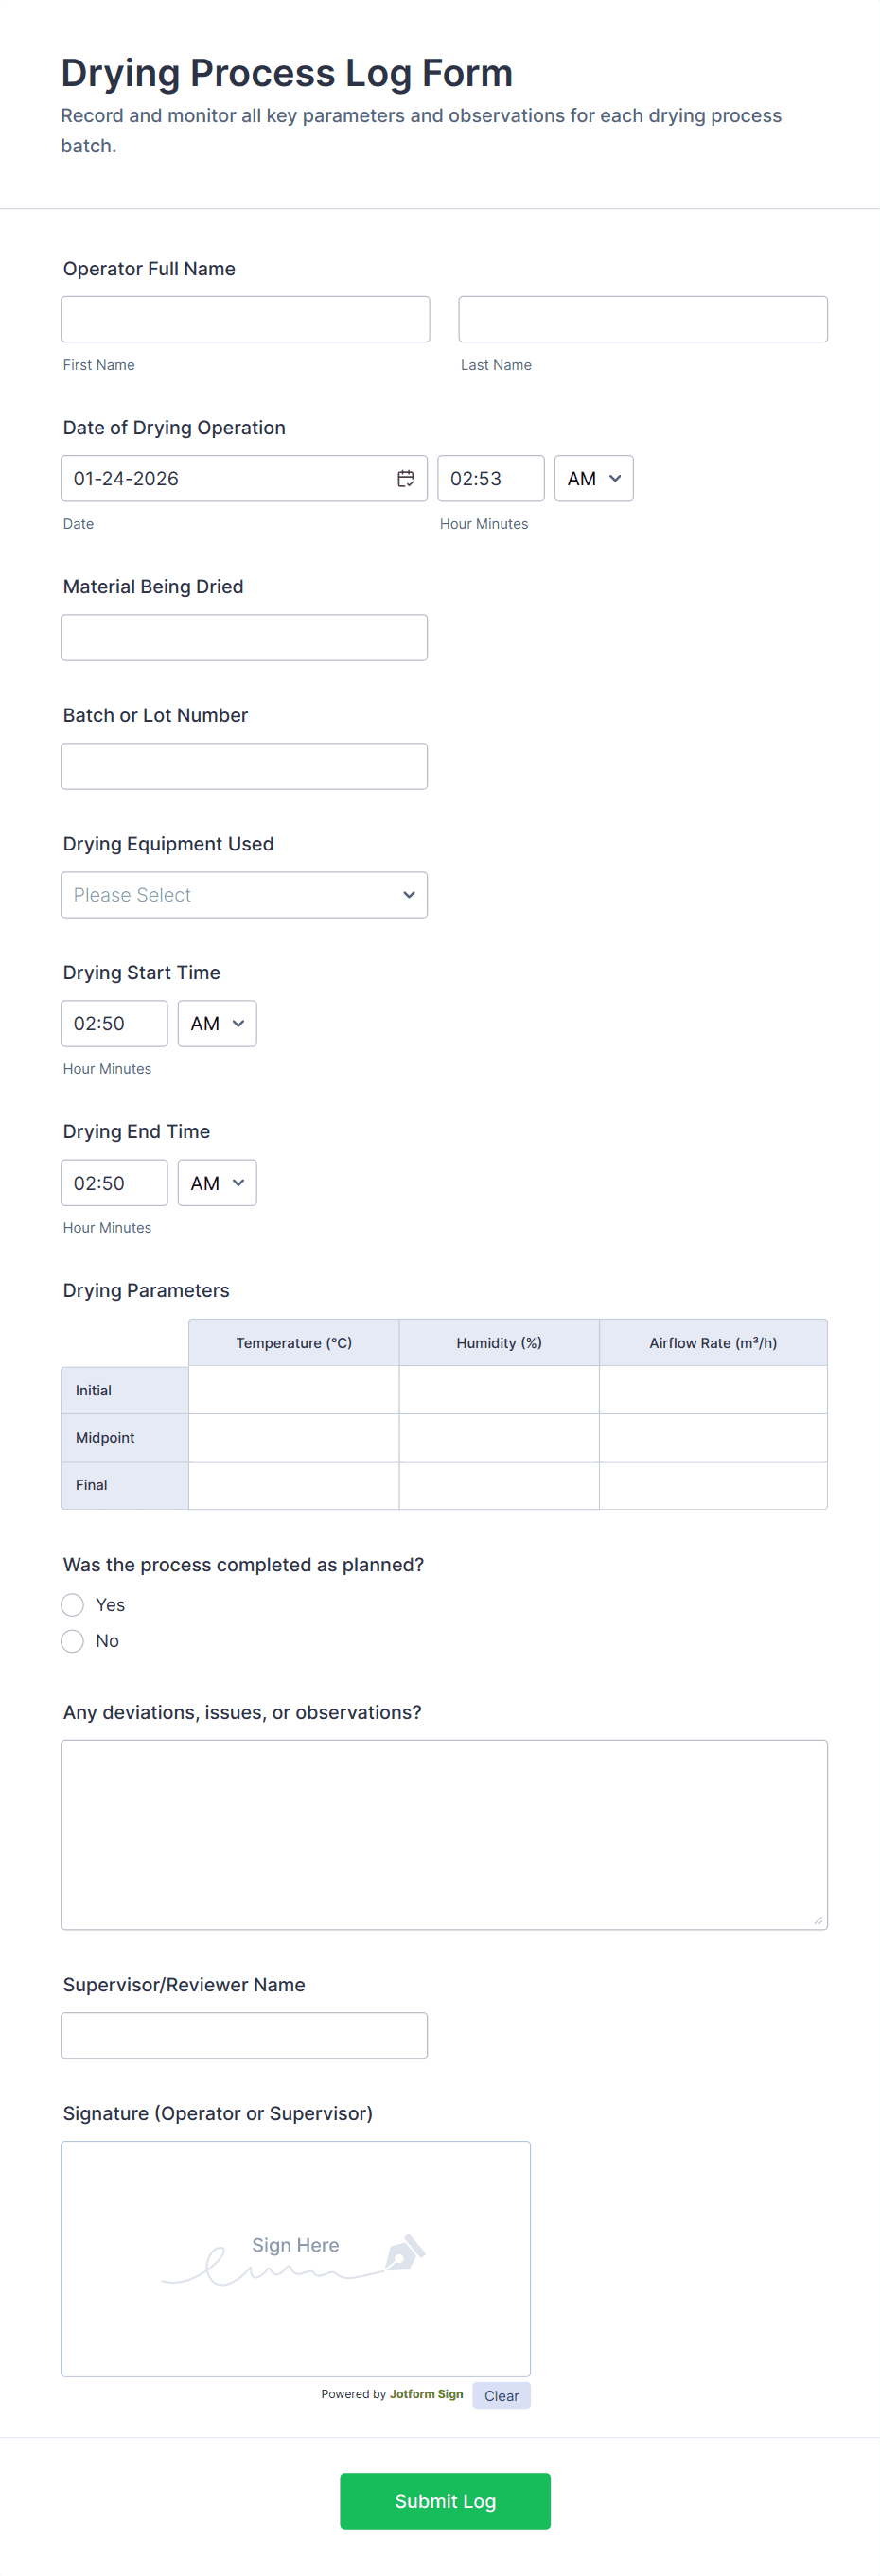Click the Final Airflow Rate table cell

pyautogui.click(x=712, y=1485)
